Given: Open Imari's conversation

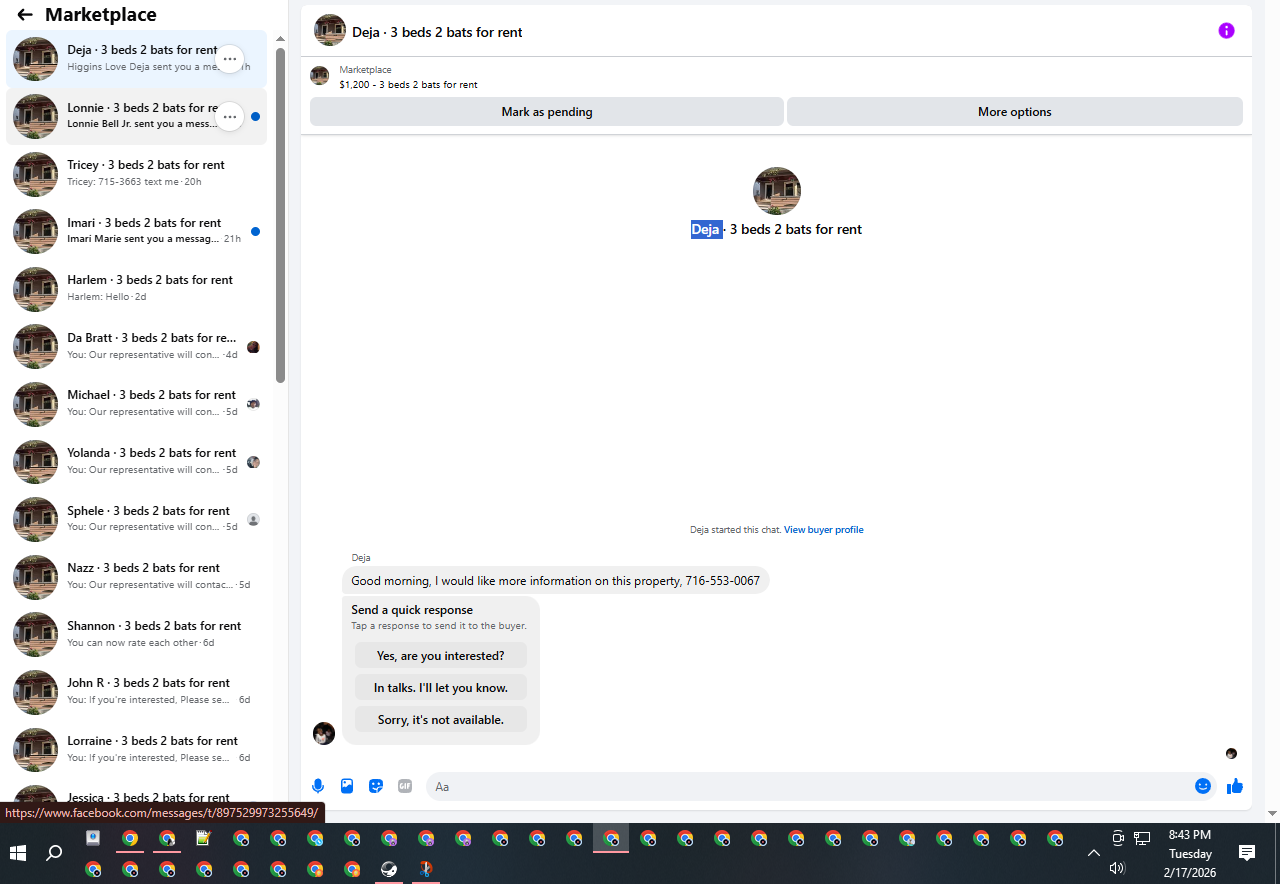Looking at the screenshot, I should point(136,231).
